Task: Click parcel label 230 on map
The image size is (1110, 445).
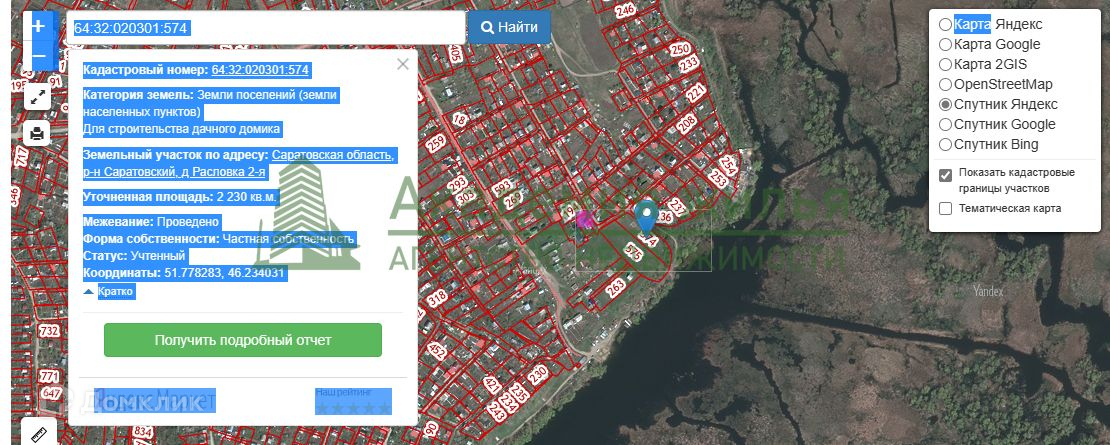Action: [537, 374]
